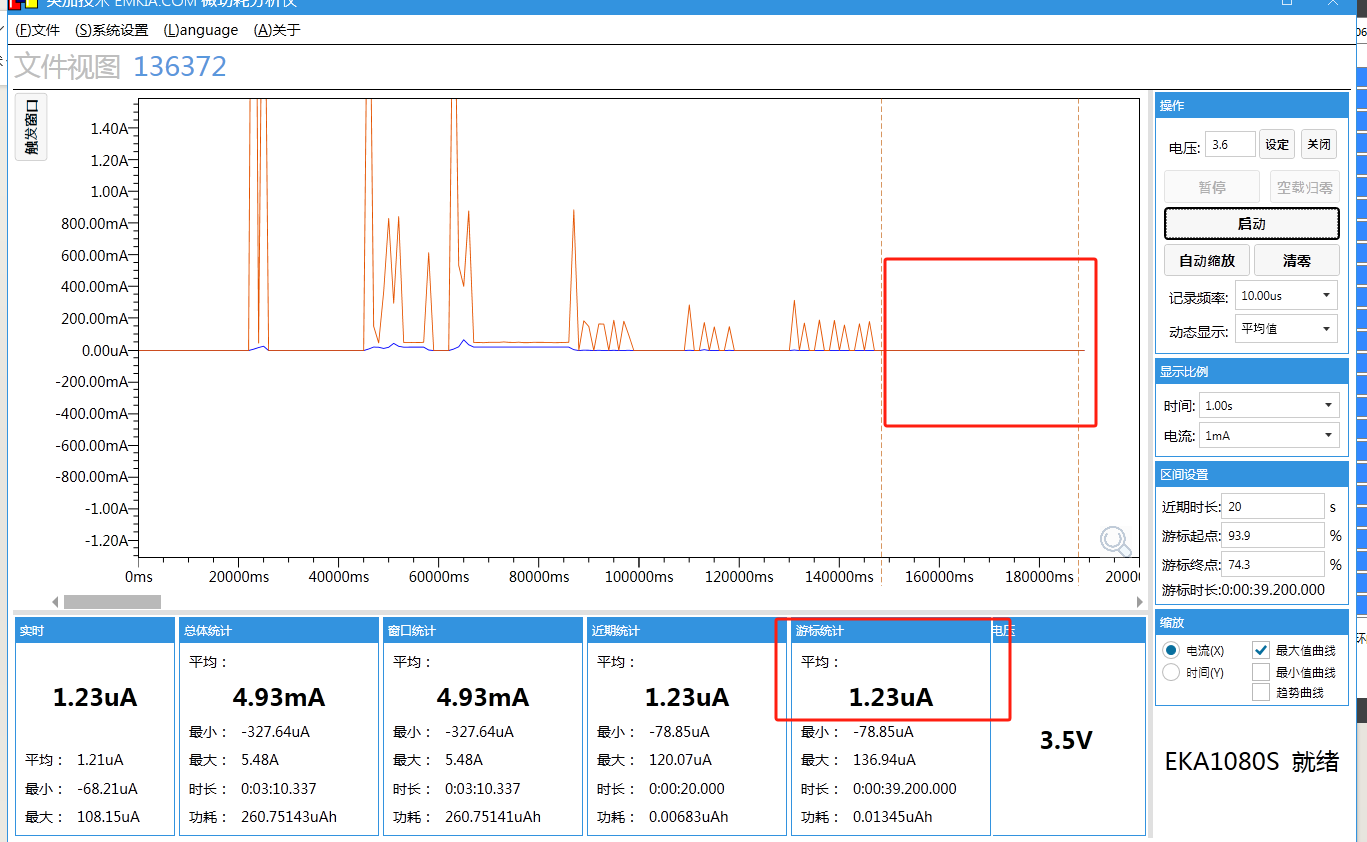Viewport: 1367px width, 842px height.
Task: Click the 游标起点 field showing 93.9
Action: (1274, 536)
